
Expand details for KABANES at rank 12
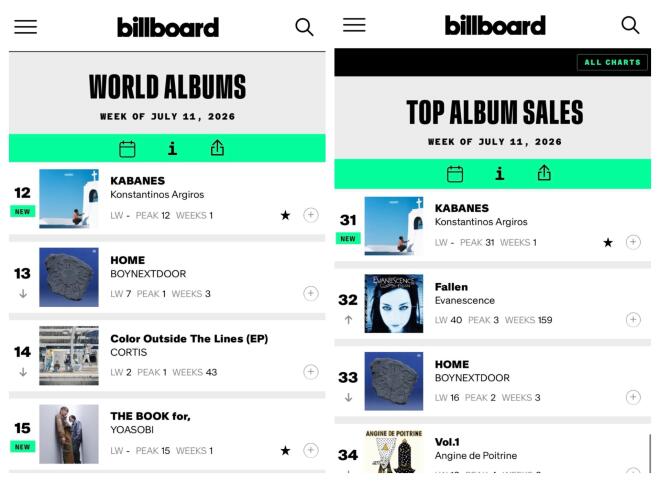coord(311,215)
